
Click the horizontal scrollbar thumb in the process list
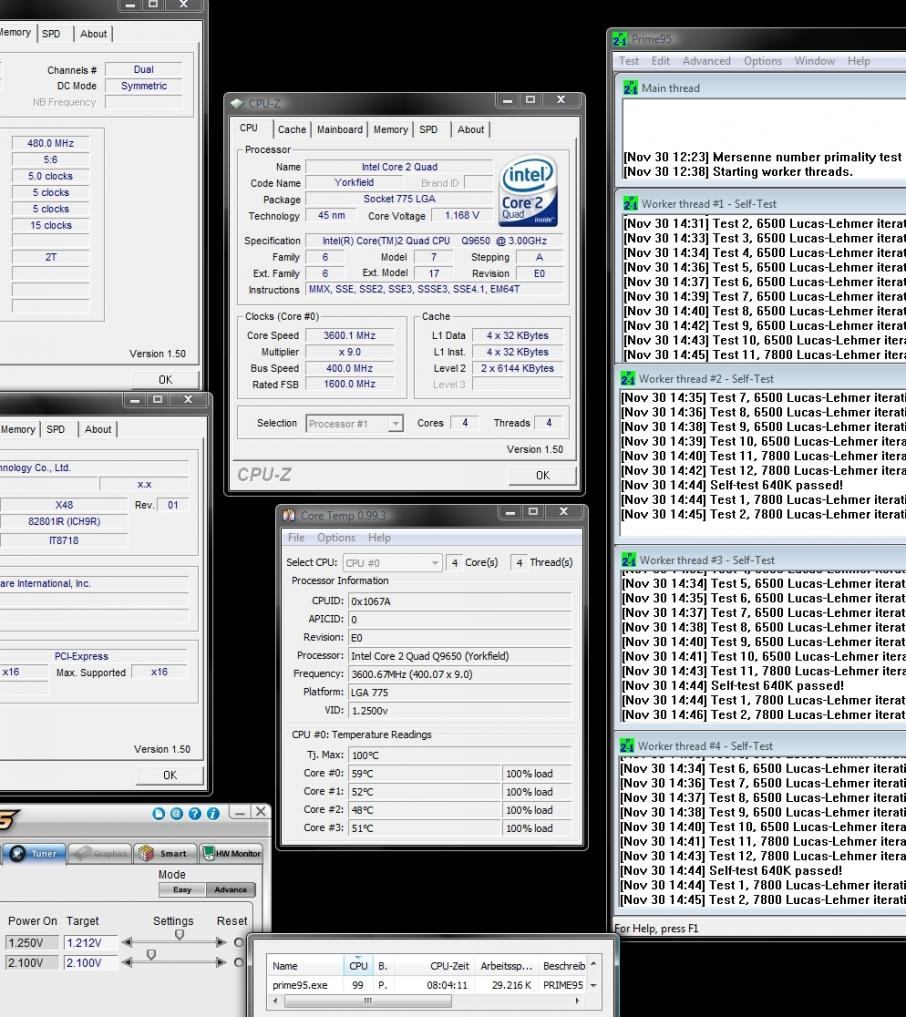(x=368, y=1001)
